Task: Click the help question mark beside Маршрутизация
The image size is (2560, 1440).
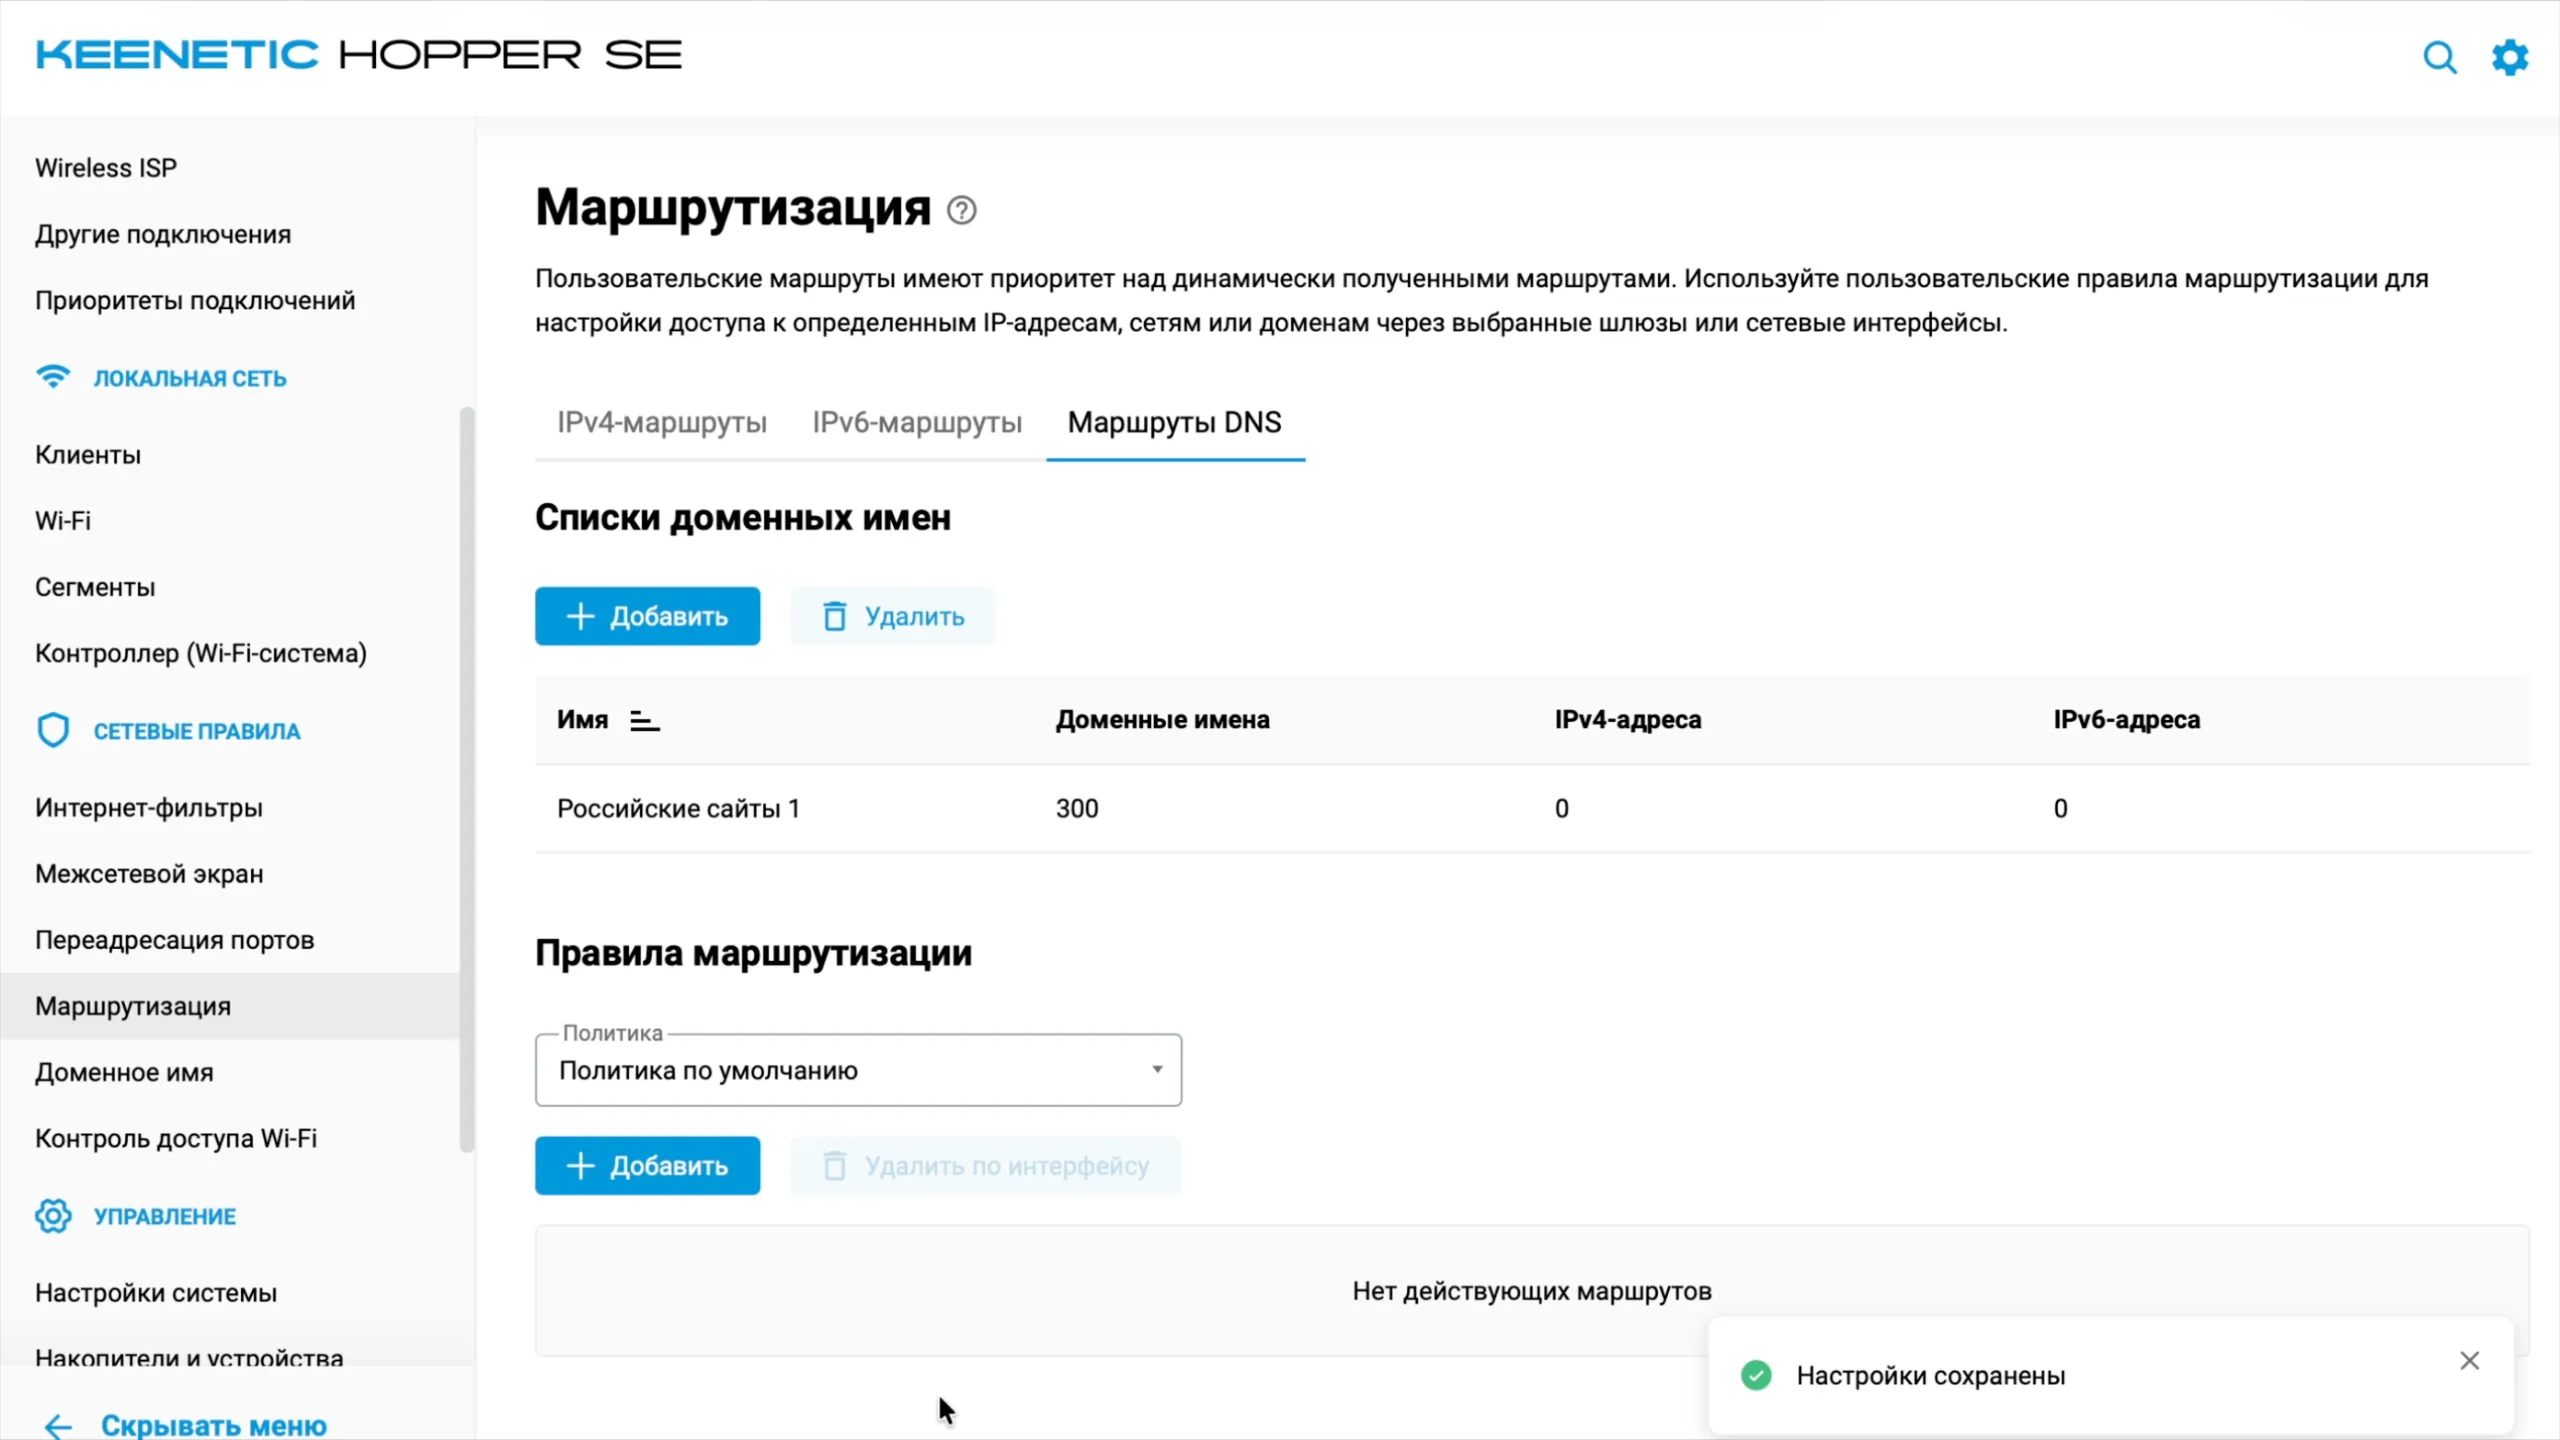Action: [x=961, y=210]
